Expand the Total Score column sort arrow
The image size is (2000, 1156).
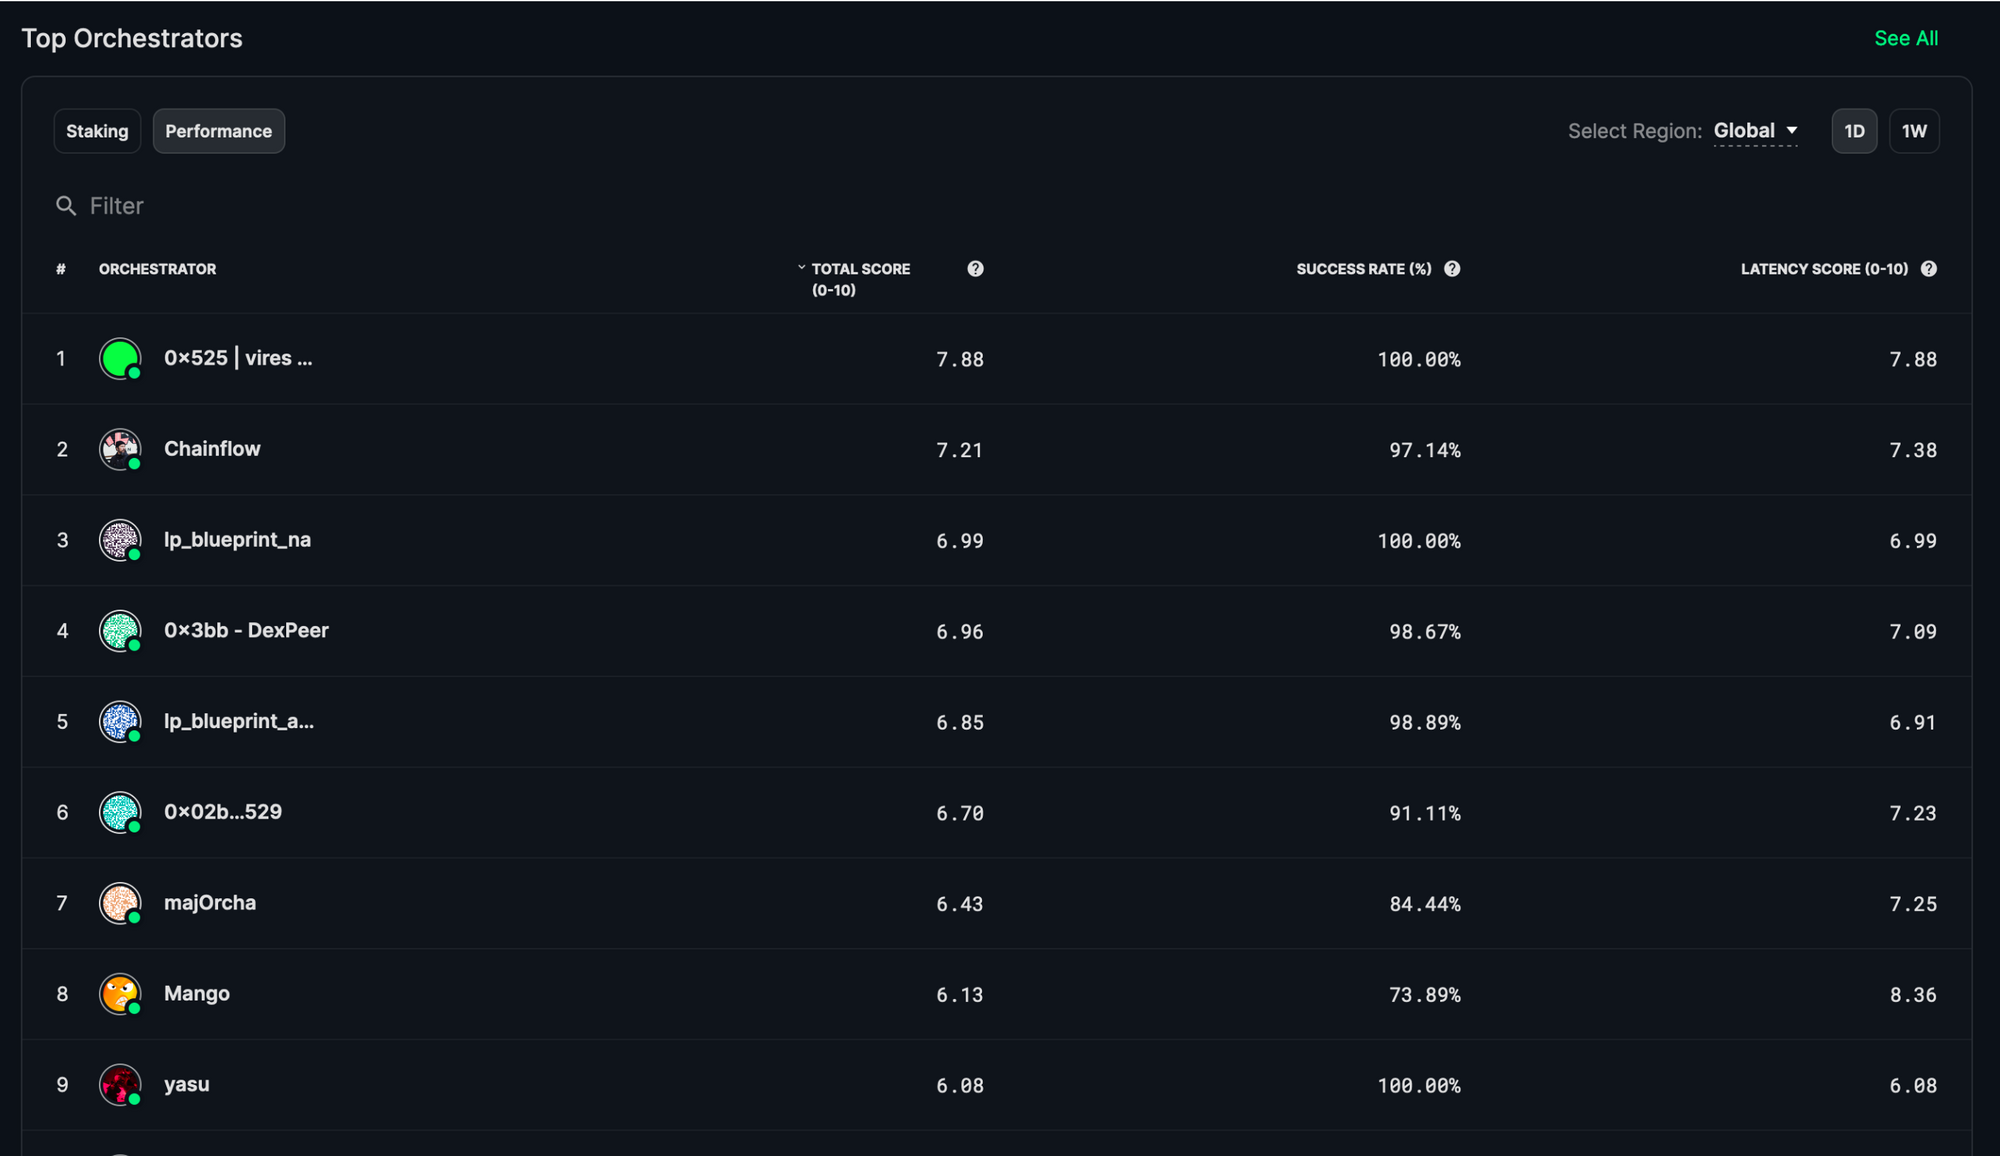(801, 267)
